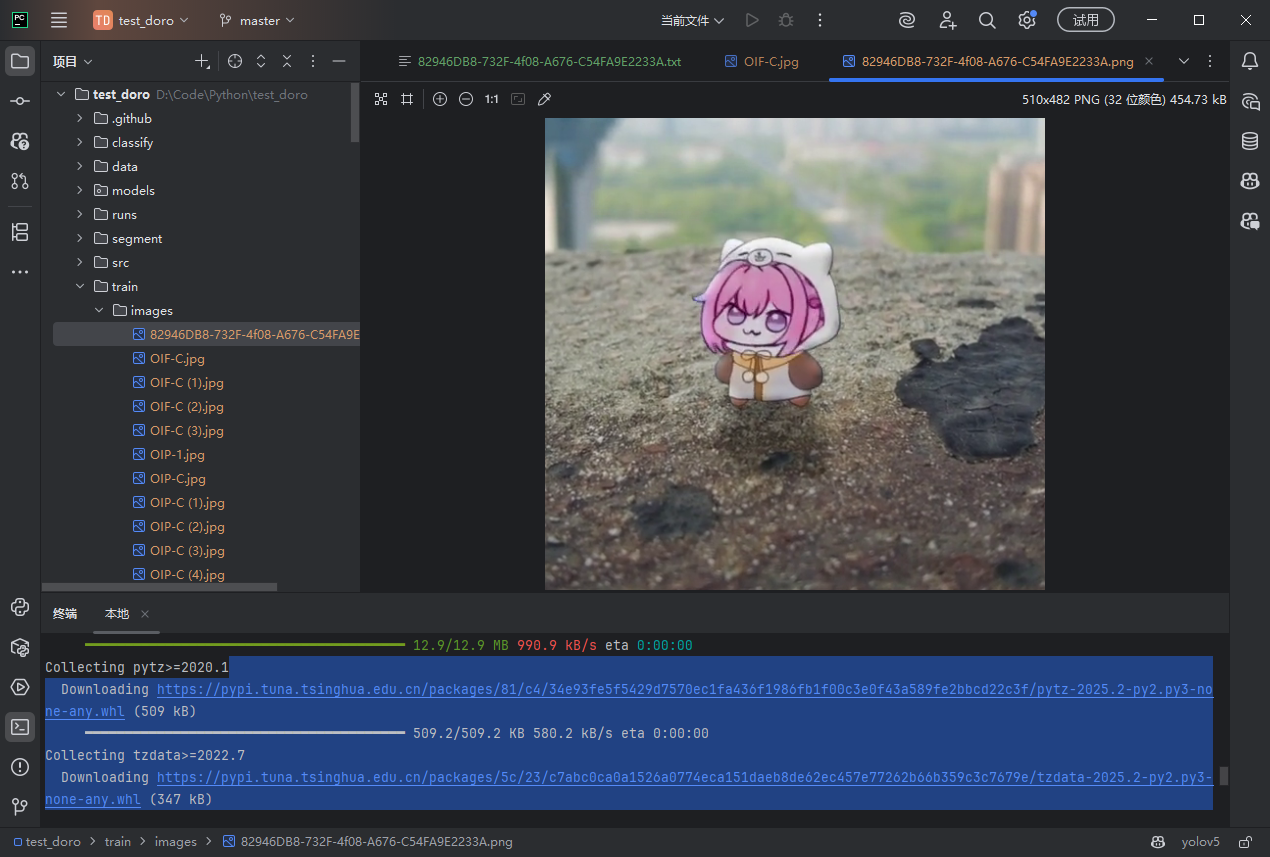Image resolution: width=1270 pixels, height=857 pixels.
Task: Collapse the train folder
Action: (80, 286)
